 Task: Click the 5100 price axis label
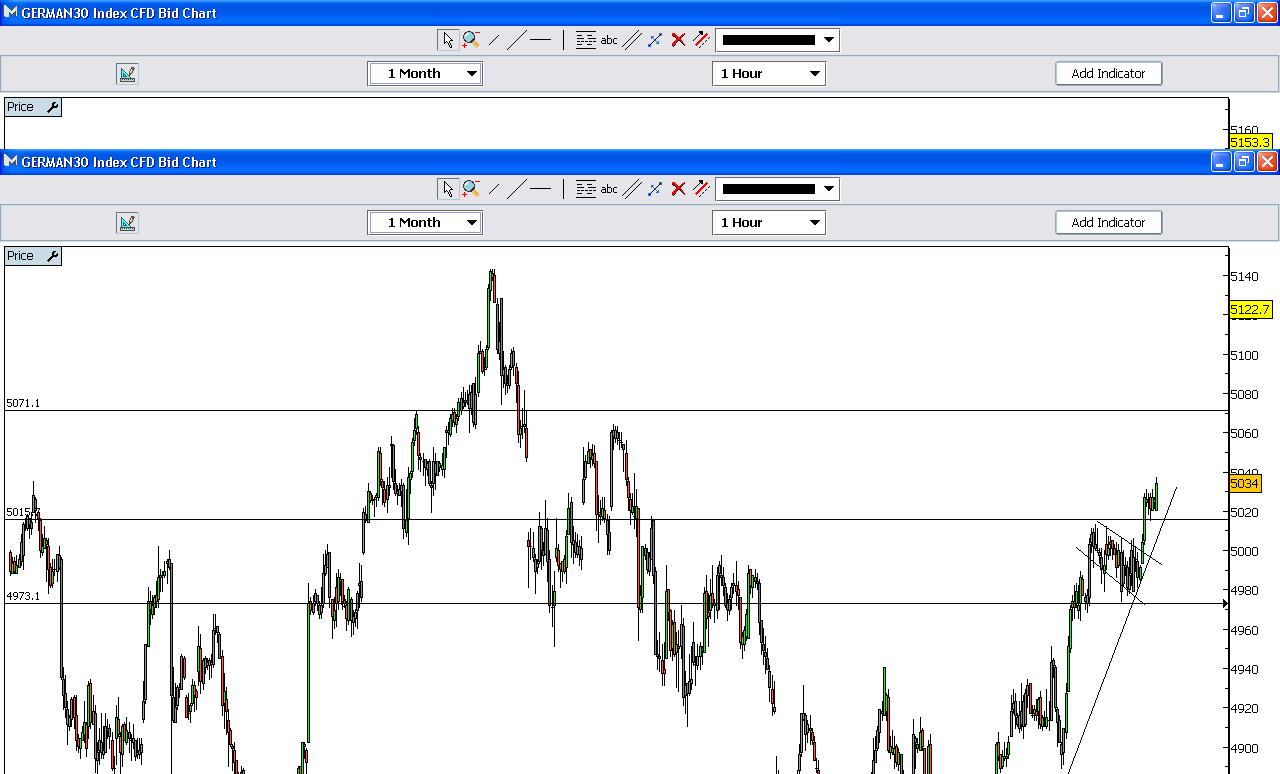click(1244, 355)
